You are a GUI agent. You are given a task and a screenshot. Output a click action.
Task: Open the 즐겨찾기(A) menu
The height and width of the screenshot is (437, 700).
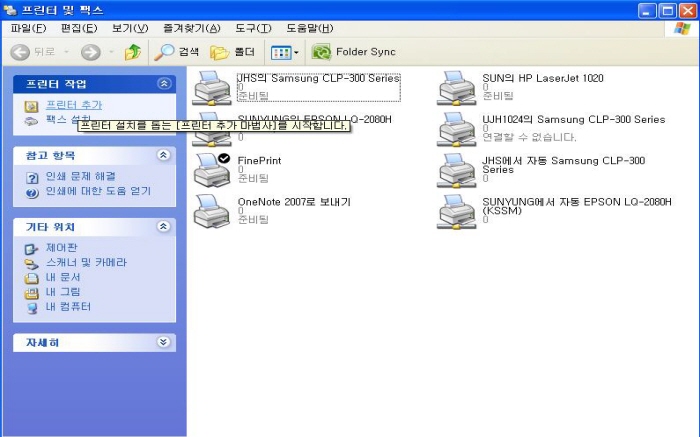coord(192,29)
